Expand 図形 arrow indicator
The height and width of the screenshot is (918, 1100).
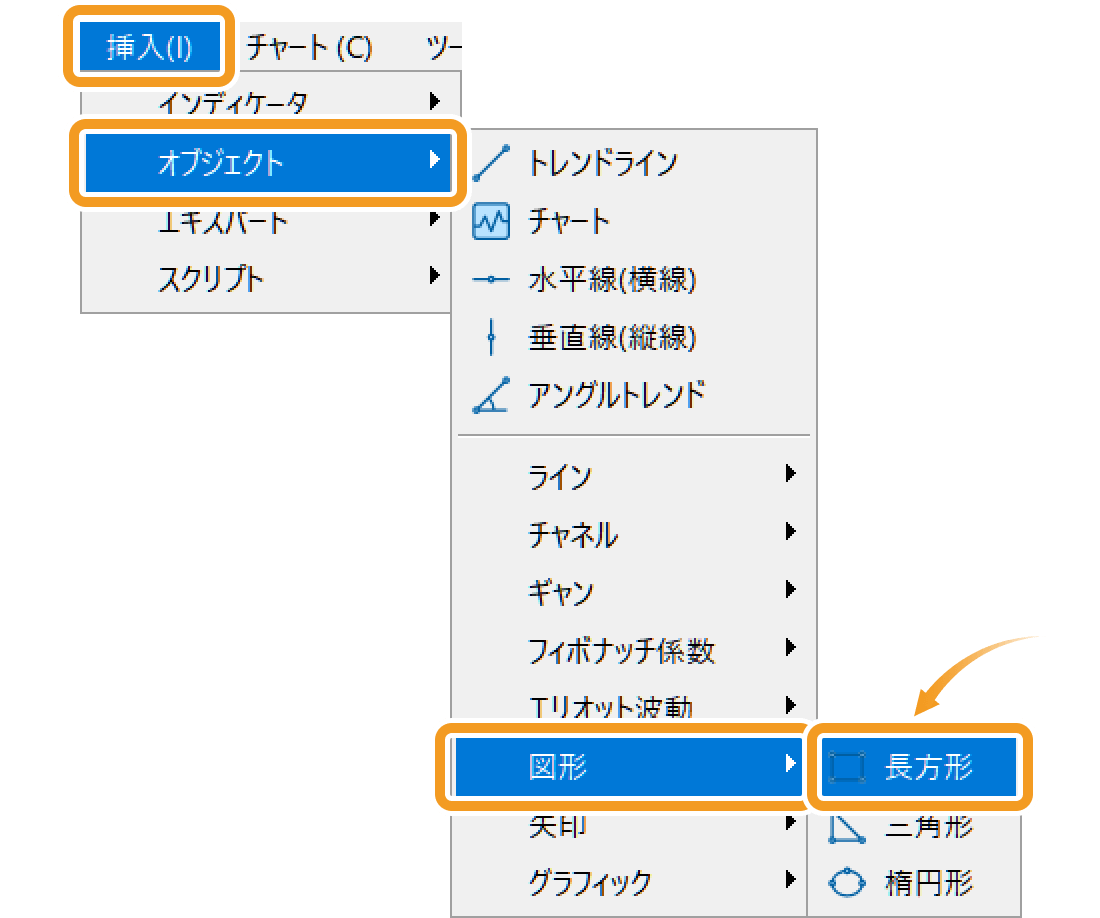791,763
